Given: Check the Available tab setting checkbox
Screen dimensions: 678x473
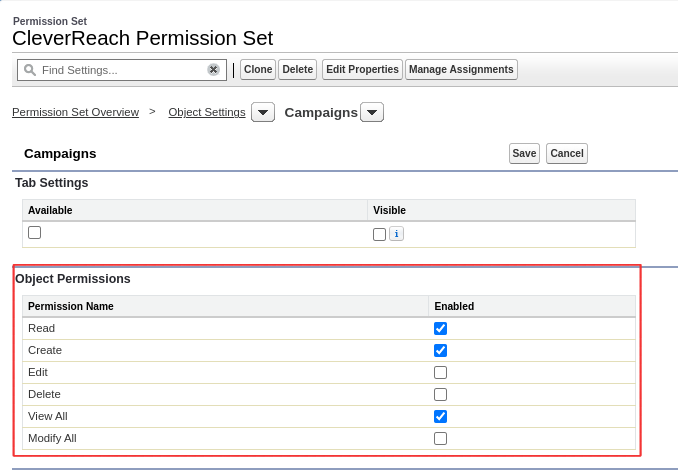Looking at the screenshot, I should coord(35,233).
